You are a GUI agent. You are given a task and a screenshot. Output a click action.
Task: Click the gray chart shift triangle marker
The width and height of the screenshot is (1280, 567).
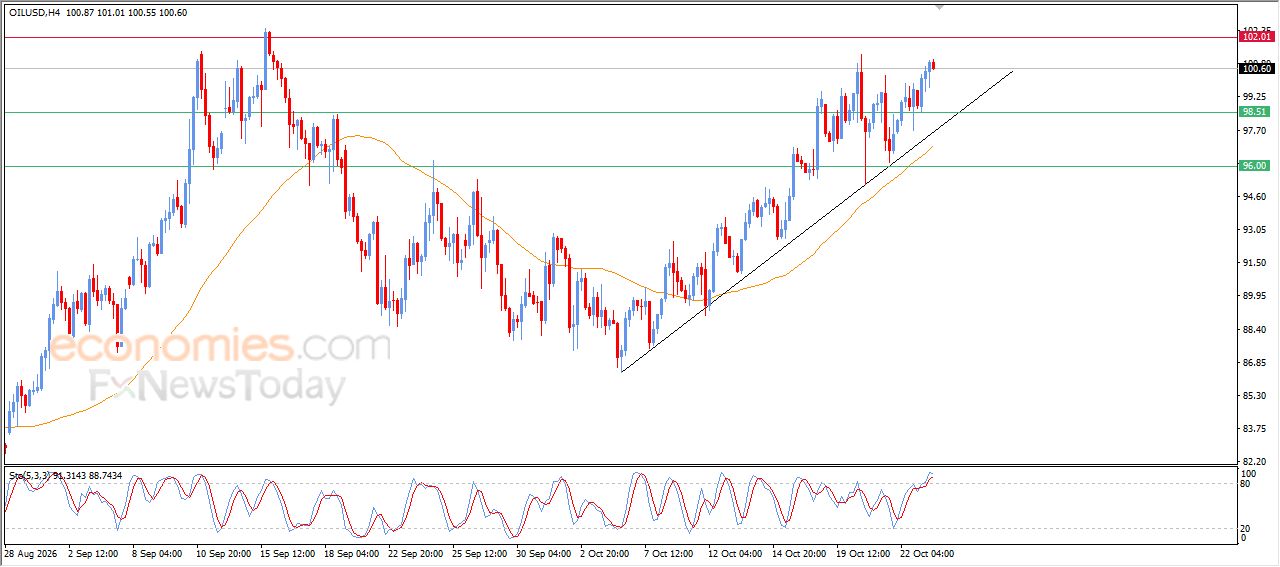(939, 7)
